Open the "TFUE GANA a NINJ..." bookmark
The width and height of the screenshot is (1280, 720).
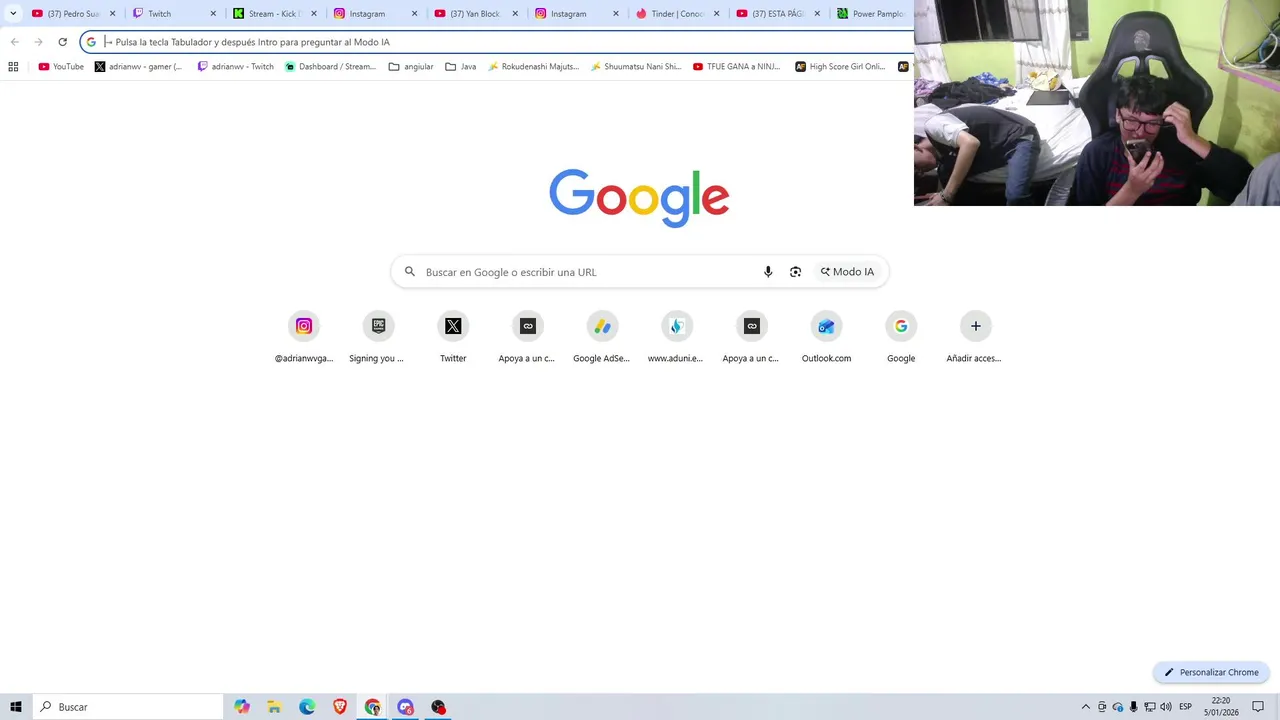click(736, 67)
